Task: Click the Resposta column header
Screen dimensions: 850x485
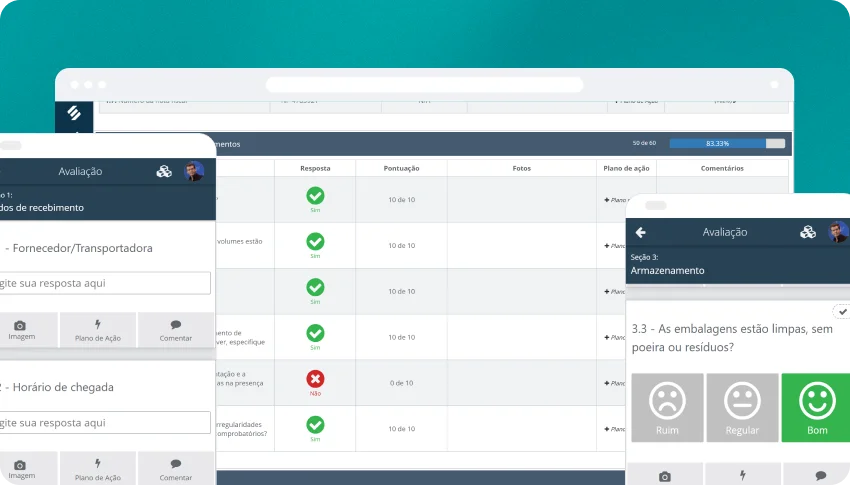Action: click(315, 168)
